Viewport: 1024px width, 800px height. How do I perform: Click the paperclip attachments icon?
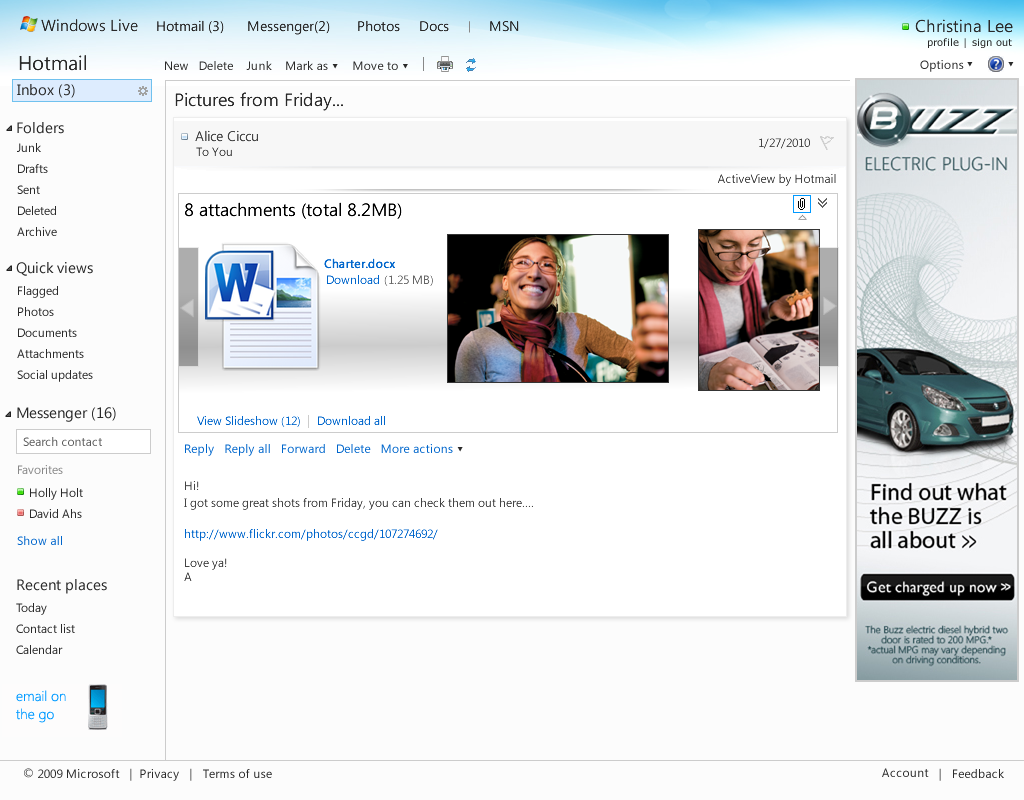[802, 204]
